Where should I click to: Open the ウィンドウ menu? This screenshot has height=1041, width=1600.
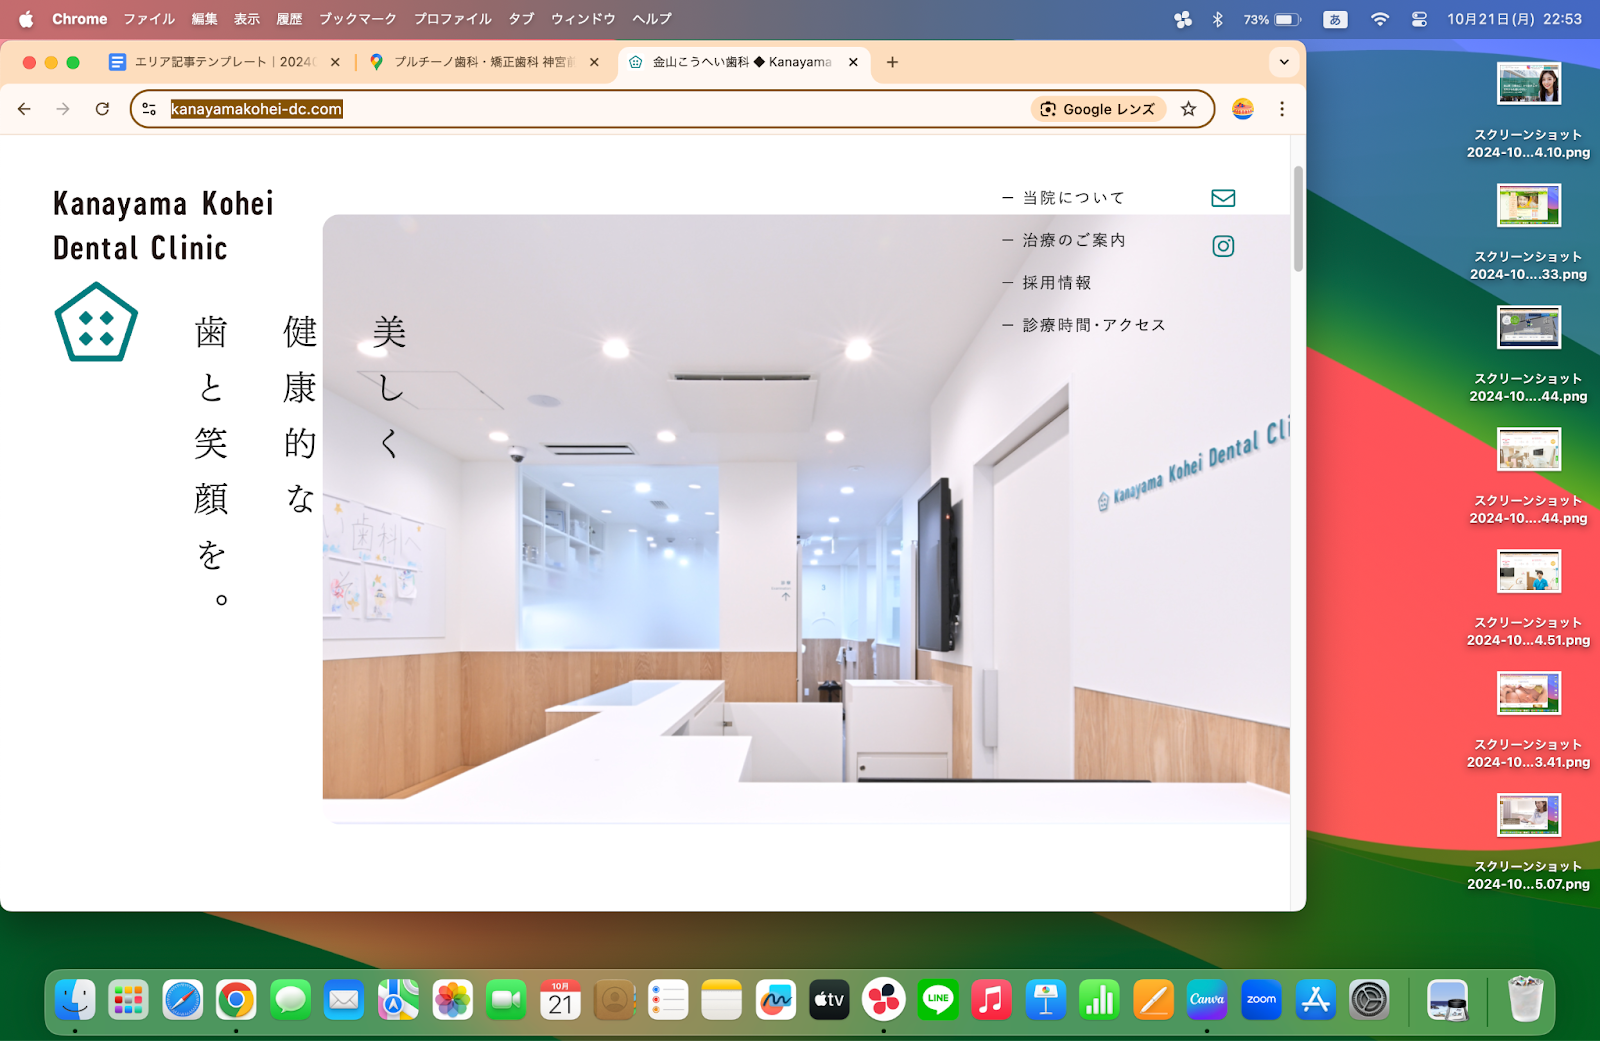point(583,19)
